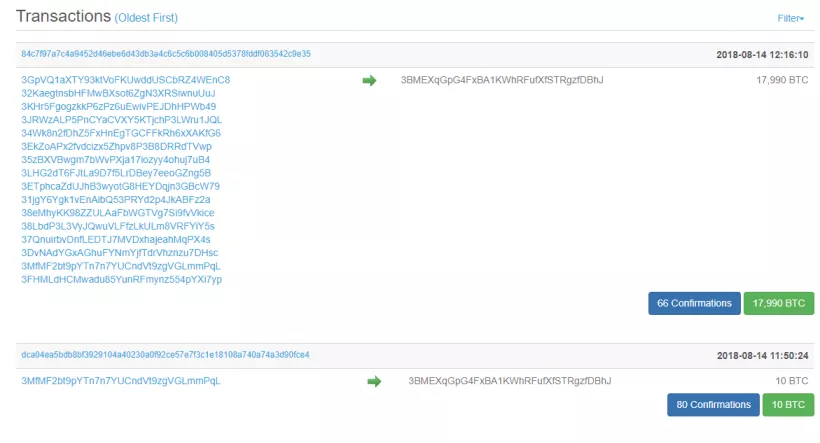
Task: Open input address starting with 37Qnuirbv
Action: (x=115, y=240)
